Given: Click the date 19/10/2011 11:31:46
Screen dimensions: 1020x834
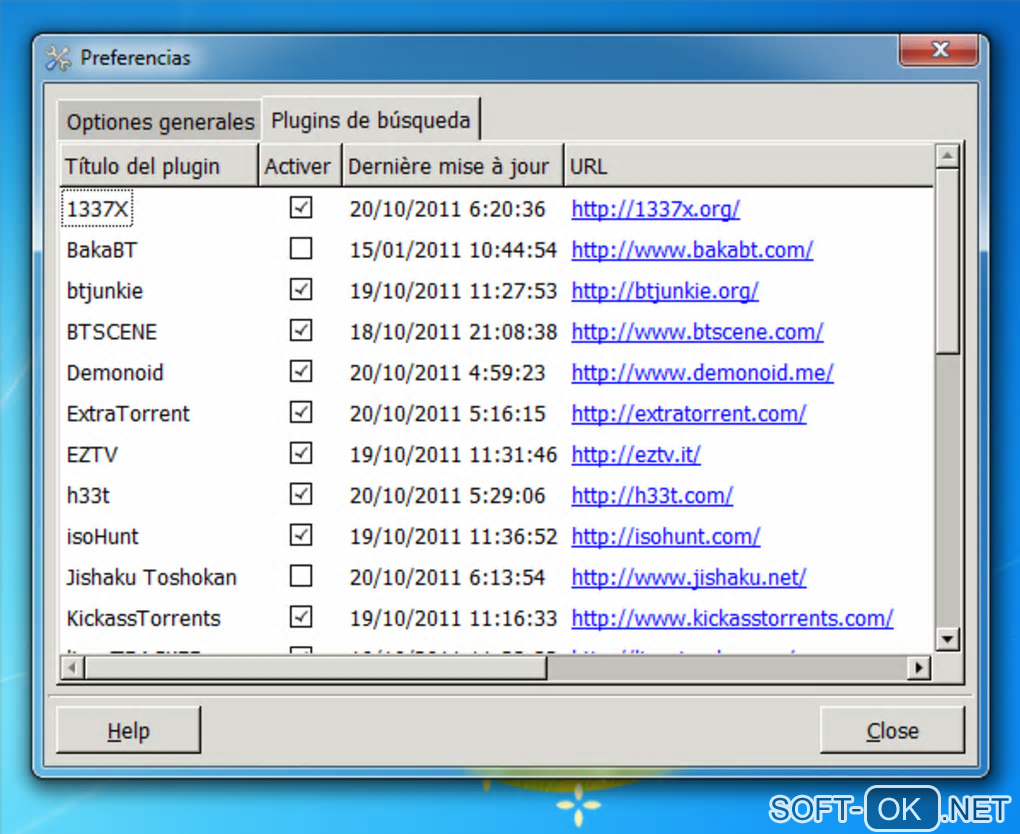Looking at the screenshot, I should pyautogui.click(x=453, y=455).
